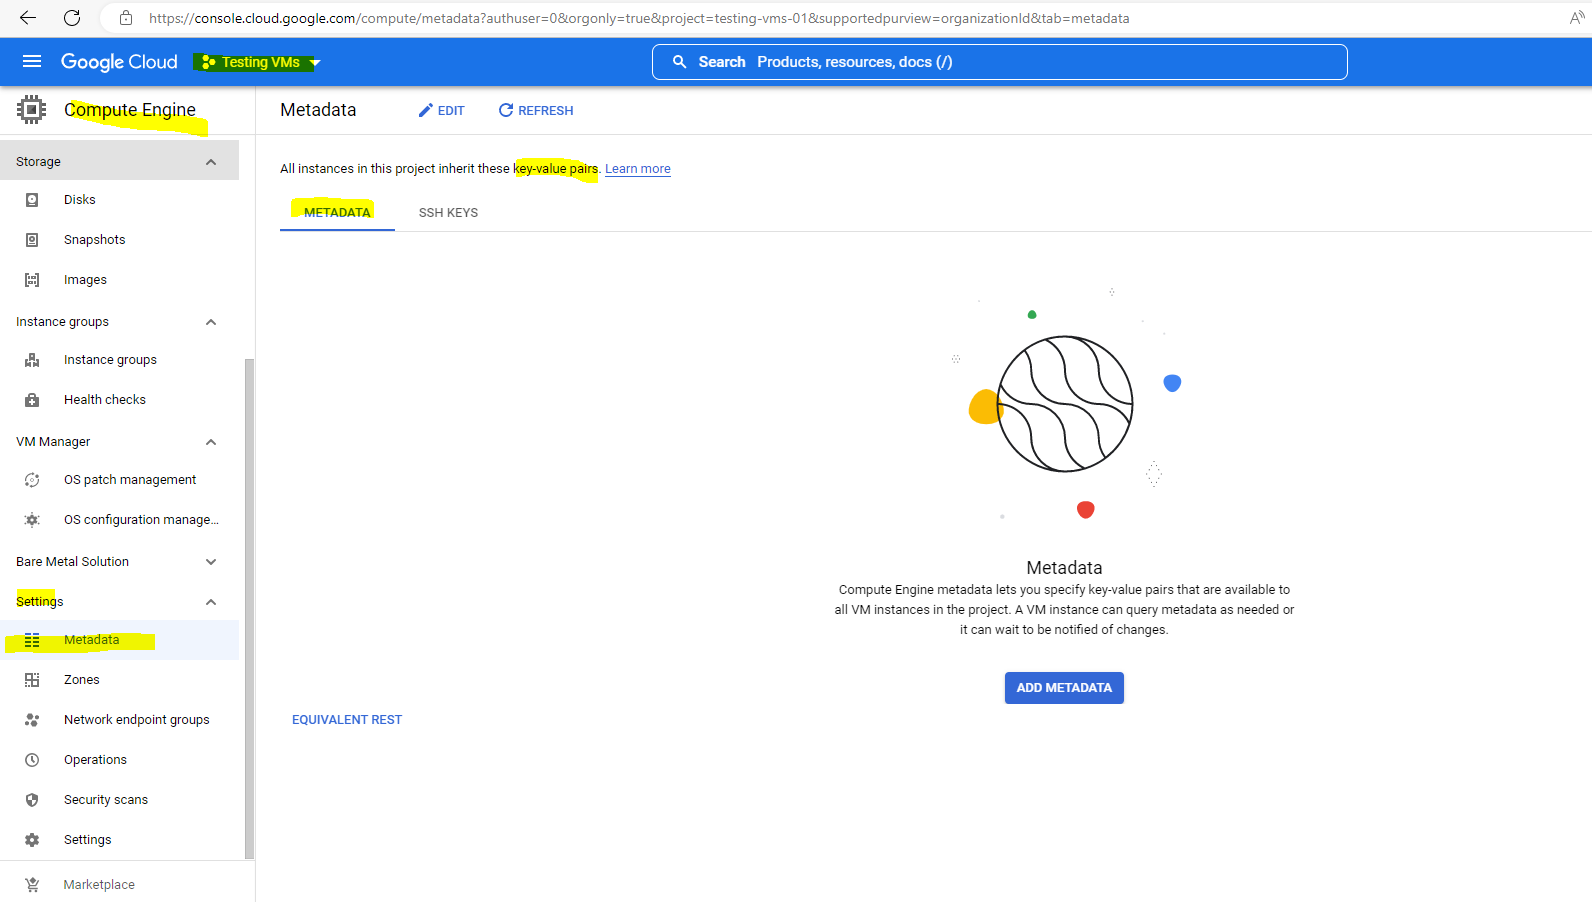Click the Google Cloud logo

[x=119, y=62]
